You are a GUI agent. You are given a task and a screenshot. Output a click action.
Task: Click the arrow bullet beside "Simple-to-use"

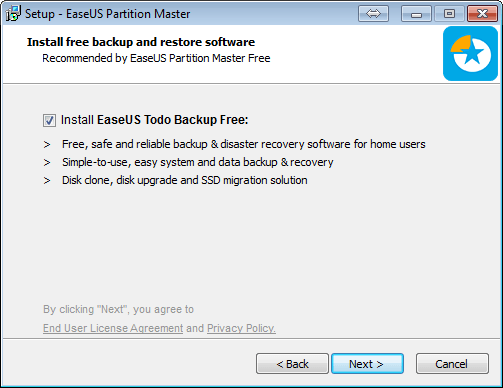pos(47,163)
